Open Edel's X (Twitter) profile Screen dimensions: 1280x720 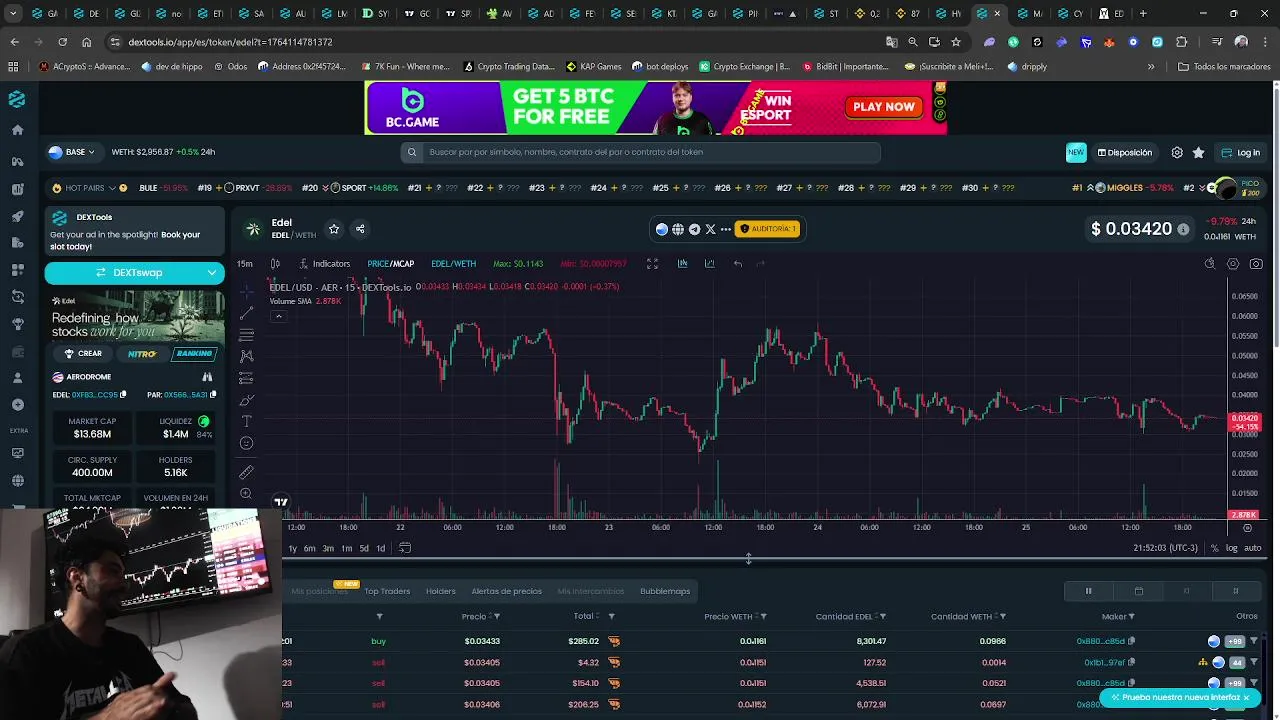[x=710, y=229]
